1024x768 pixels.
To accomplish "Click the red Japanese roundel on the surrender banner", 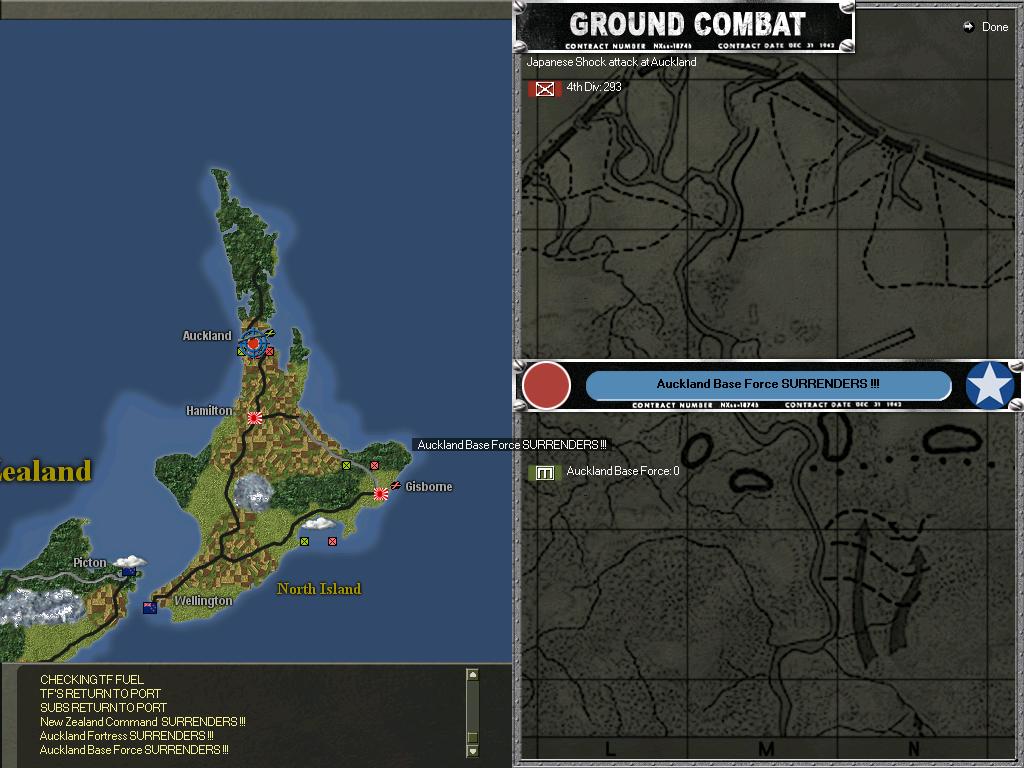I will [546, 385].
